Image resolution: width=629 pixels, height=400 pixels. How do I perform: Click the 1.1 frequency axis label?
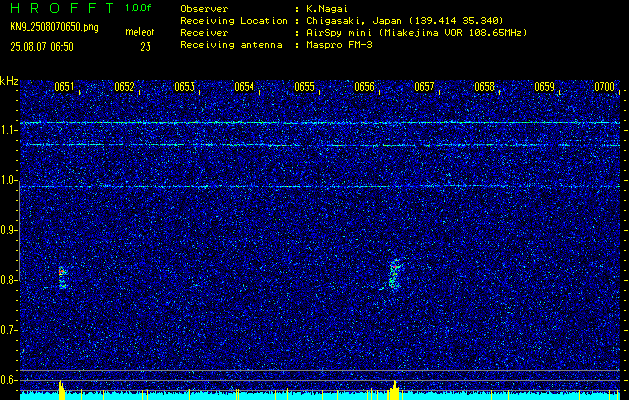(8, 131)
